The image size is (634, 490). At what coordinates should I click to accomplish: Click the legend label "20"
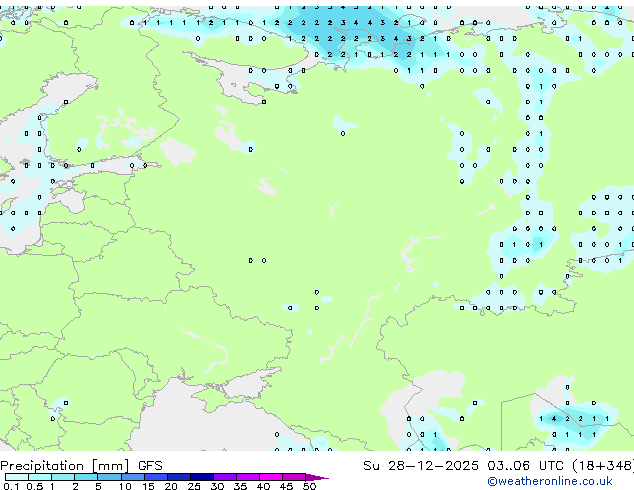171,486
